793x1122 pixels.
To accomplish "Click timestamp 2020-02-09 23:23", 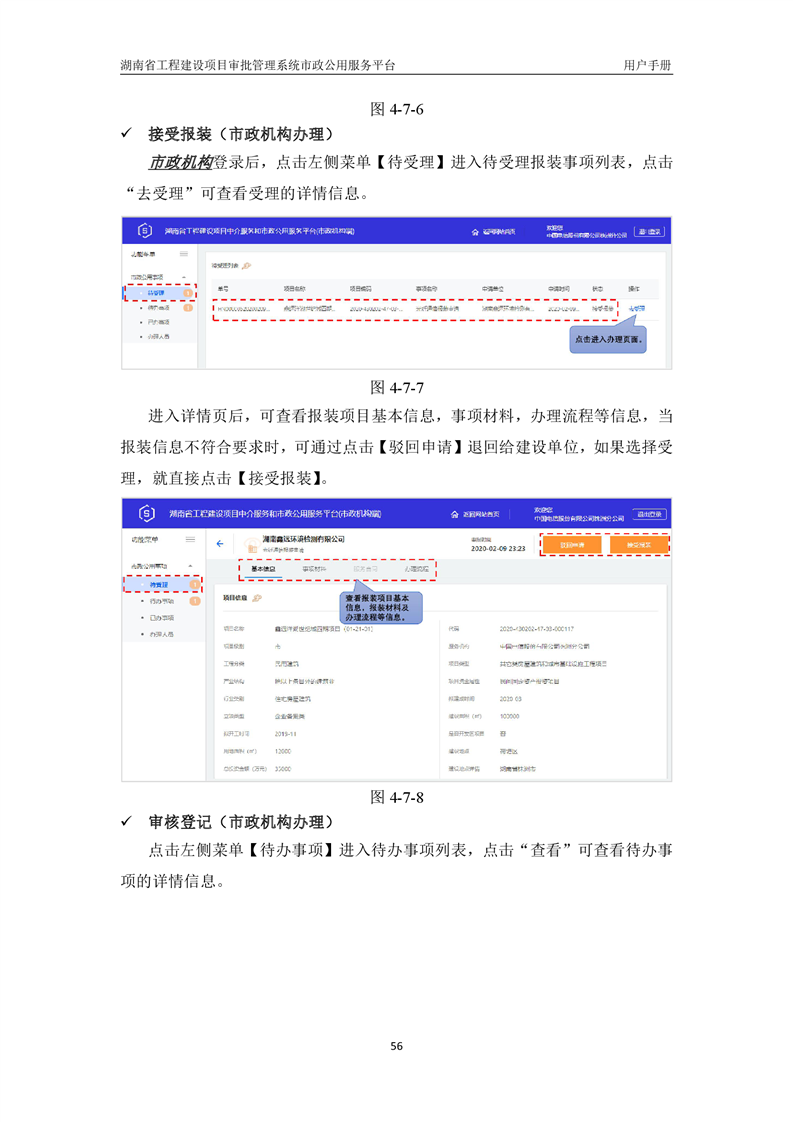I will pos(498,549).
